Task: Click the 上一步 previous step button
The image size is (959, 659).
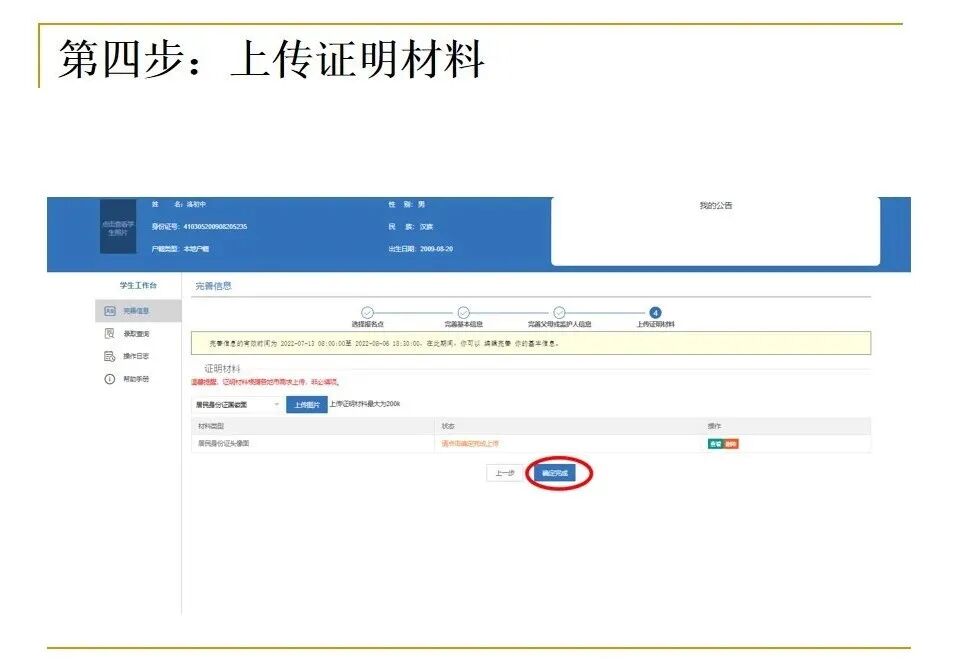Action: click(x=505, y=470)
